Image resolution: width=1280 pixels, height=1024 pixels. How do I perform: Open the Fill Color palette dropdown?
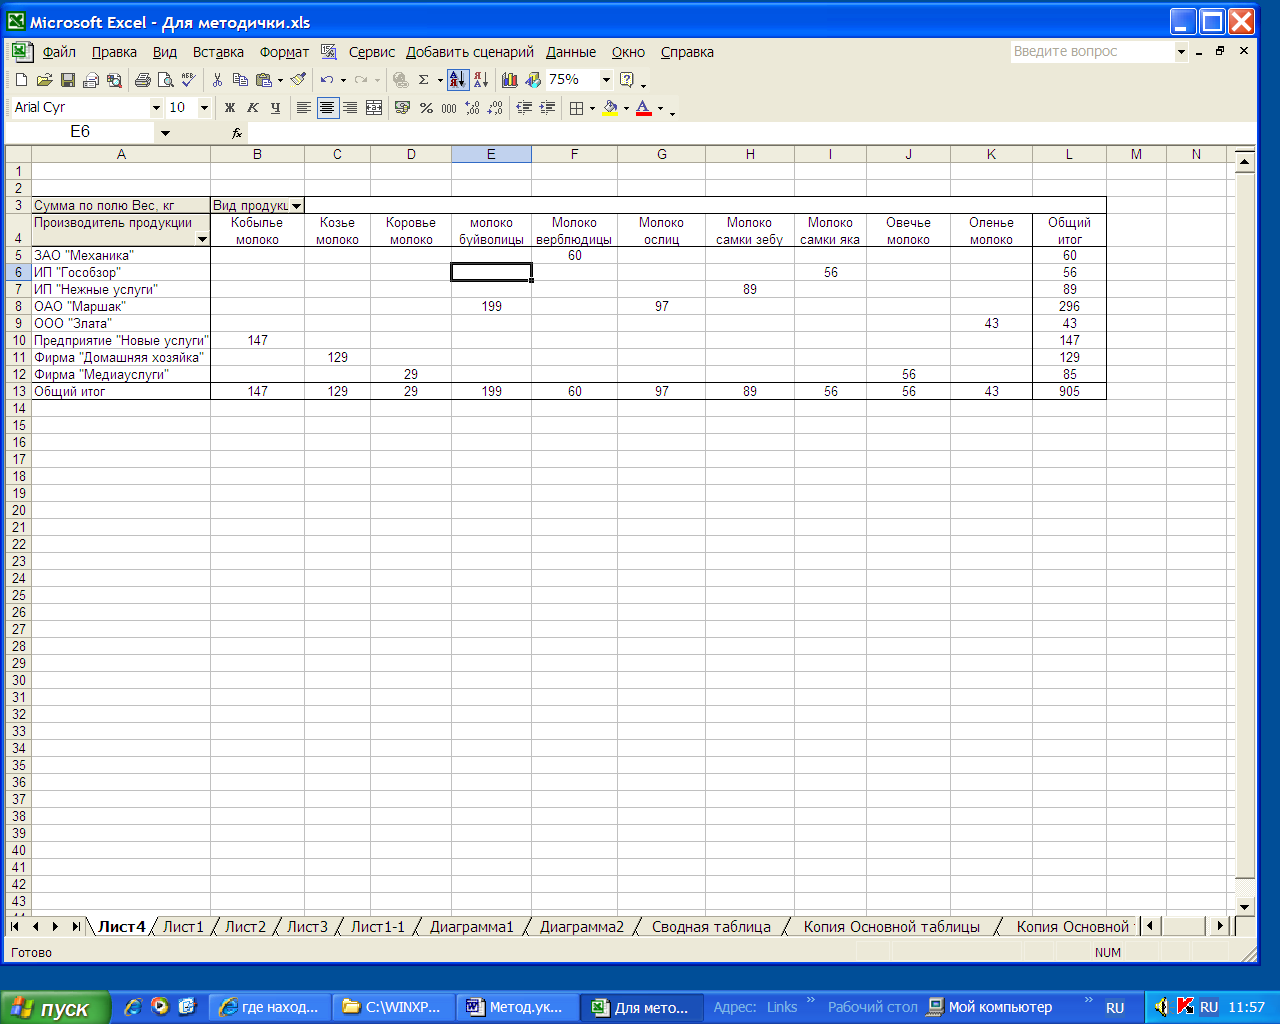626,108
